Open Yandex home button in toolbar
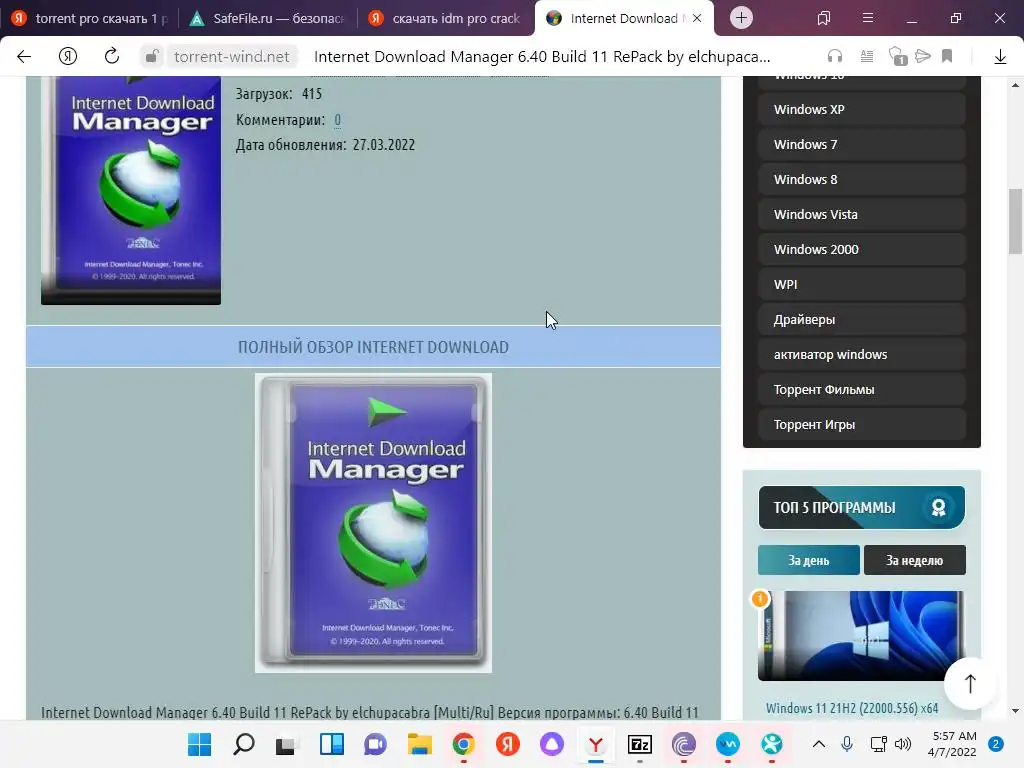 (x=68, y=57)
